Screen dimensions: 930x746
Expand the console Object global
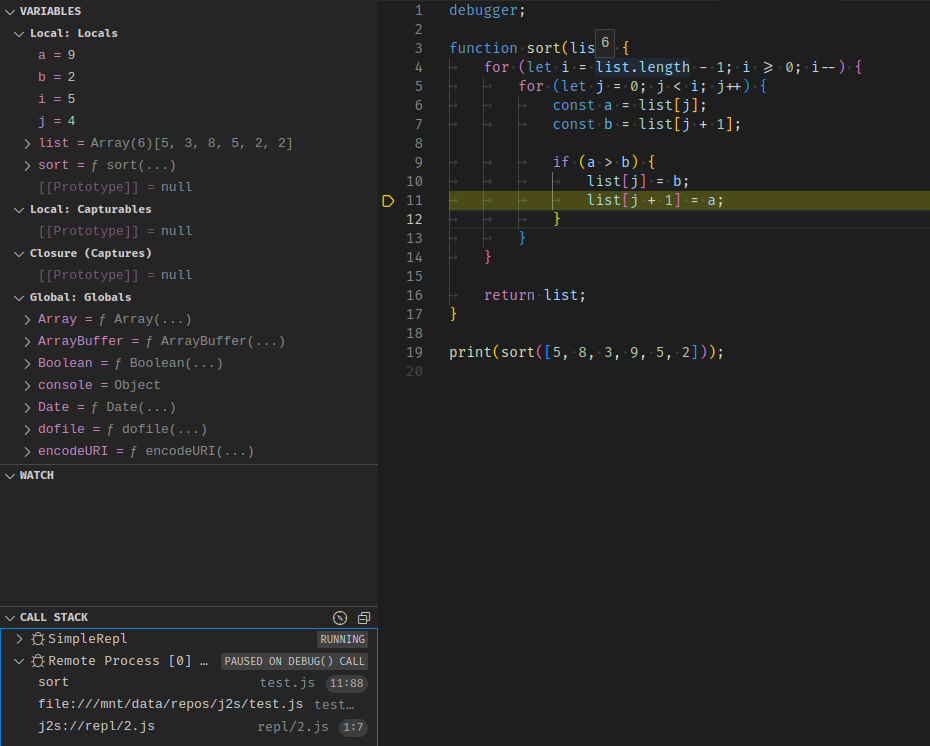click(28, 385)
